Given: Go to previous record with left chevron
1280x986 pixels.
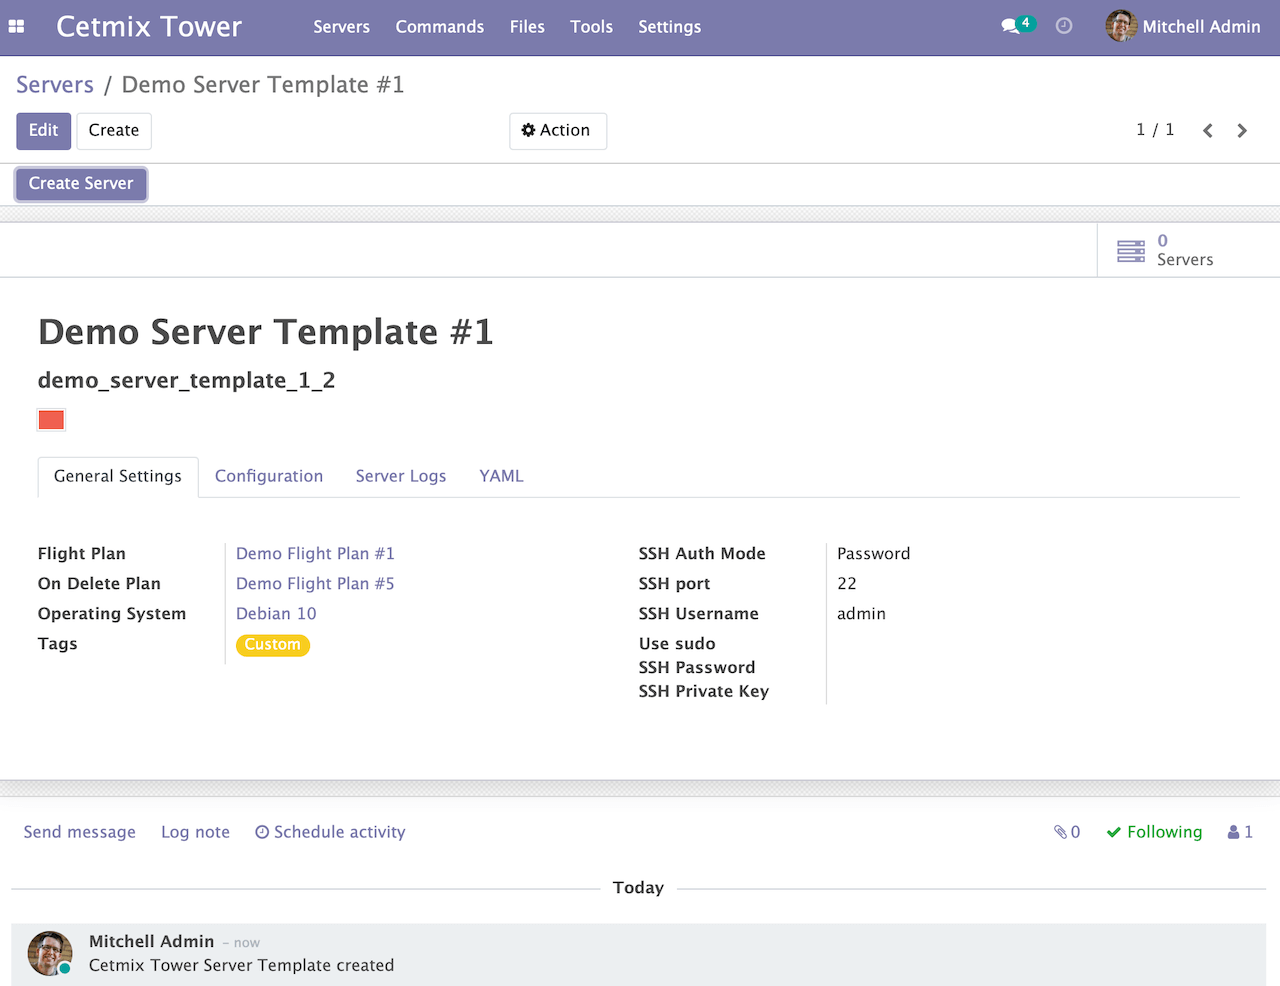Looking at the screenshot, I should (x=1207, y=130).
